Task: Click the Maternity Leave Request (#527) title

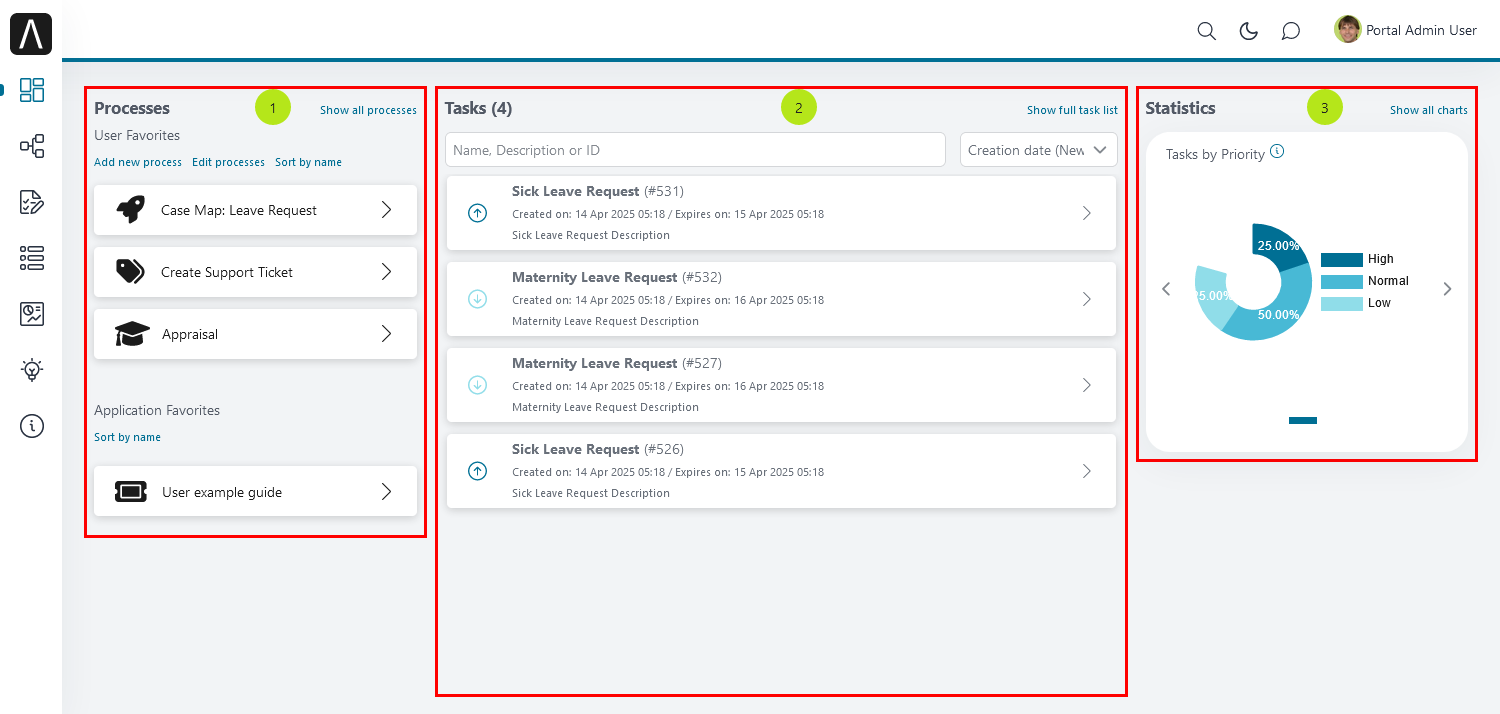Action: pyautogui.click(x=617, y=363)
